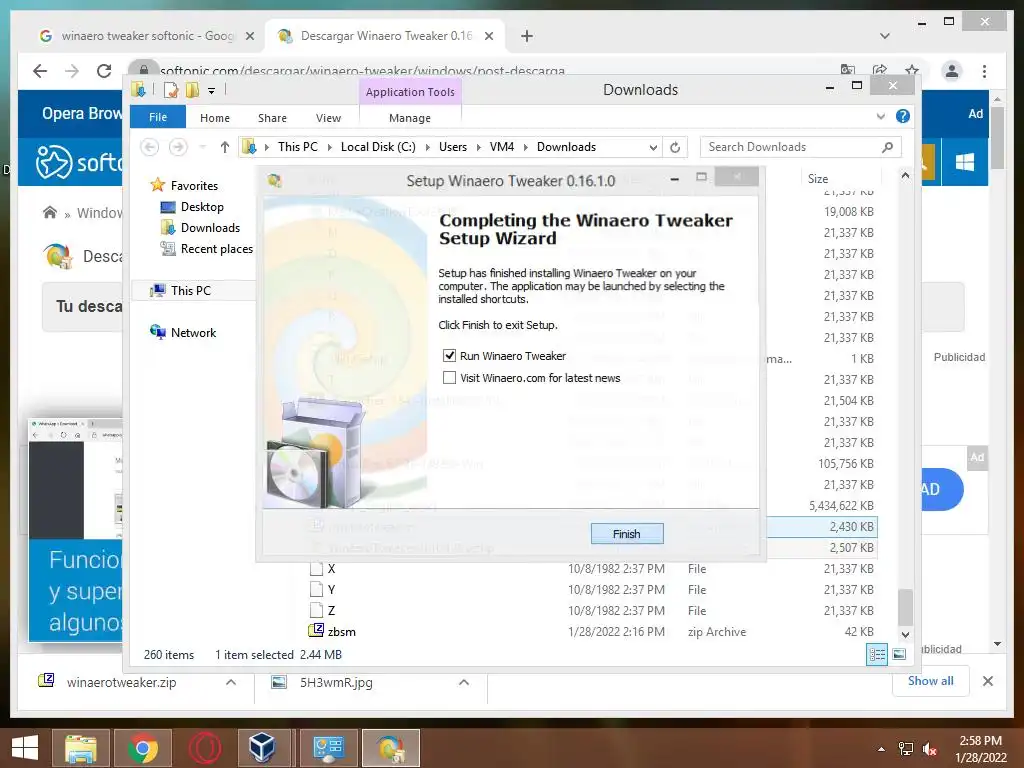The width and height of the screenshot is (1024, 768).
Task: Click Finish in Winaero Tweaker setup
Action: (x=626, y=534)
